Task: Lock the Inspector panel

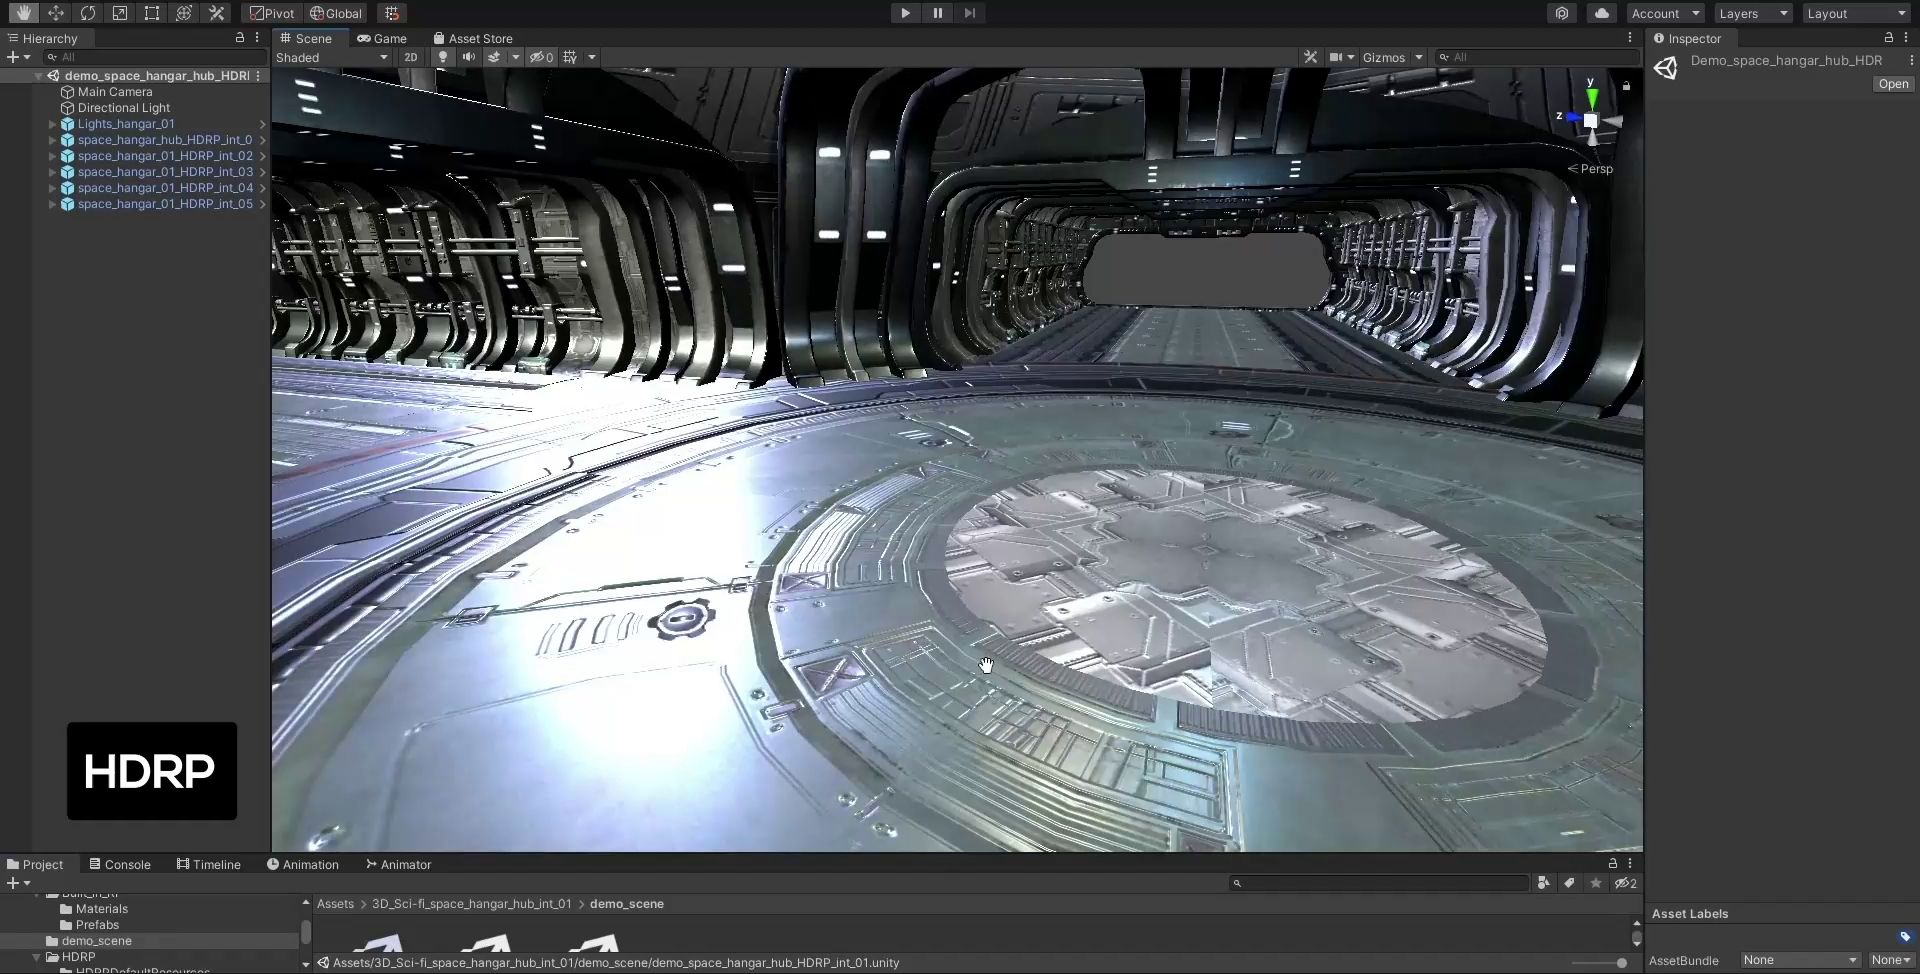Action: 1889,37
